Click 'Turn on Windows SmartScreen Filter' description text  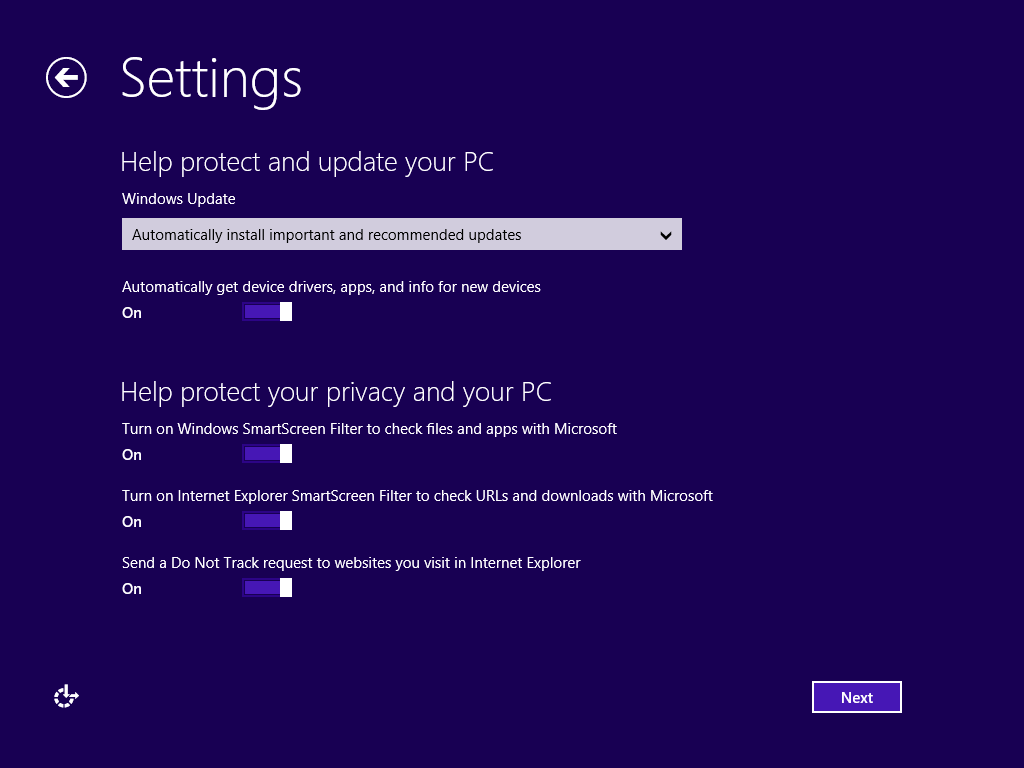coord(369,429)
